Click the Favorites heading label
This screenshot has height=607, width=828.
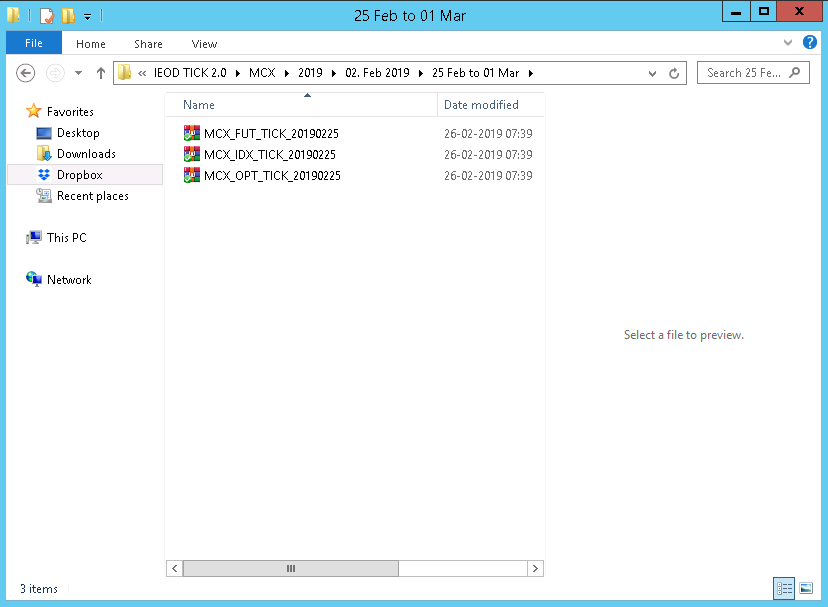tap(70, 111)
